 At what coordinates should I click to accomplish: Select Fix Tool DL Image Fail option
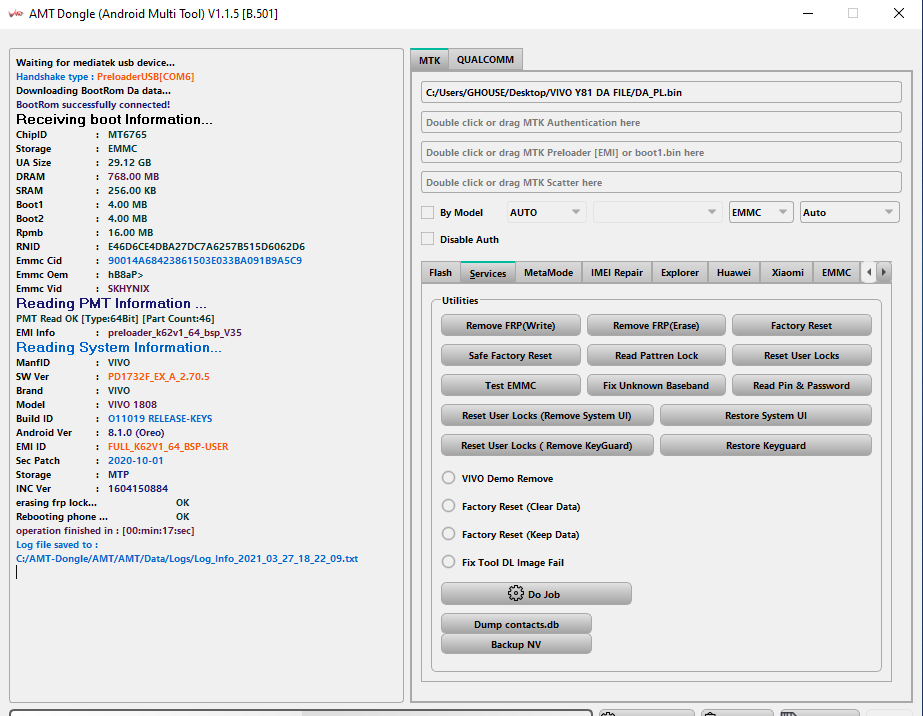click(449, 562)
